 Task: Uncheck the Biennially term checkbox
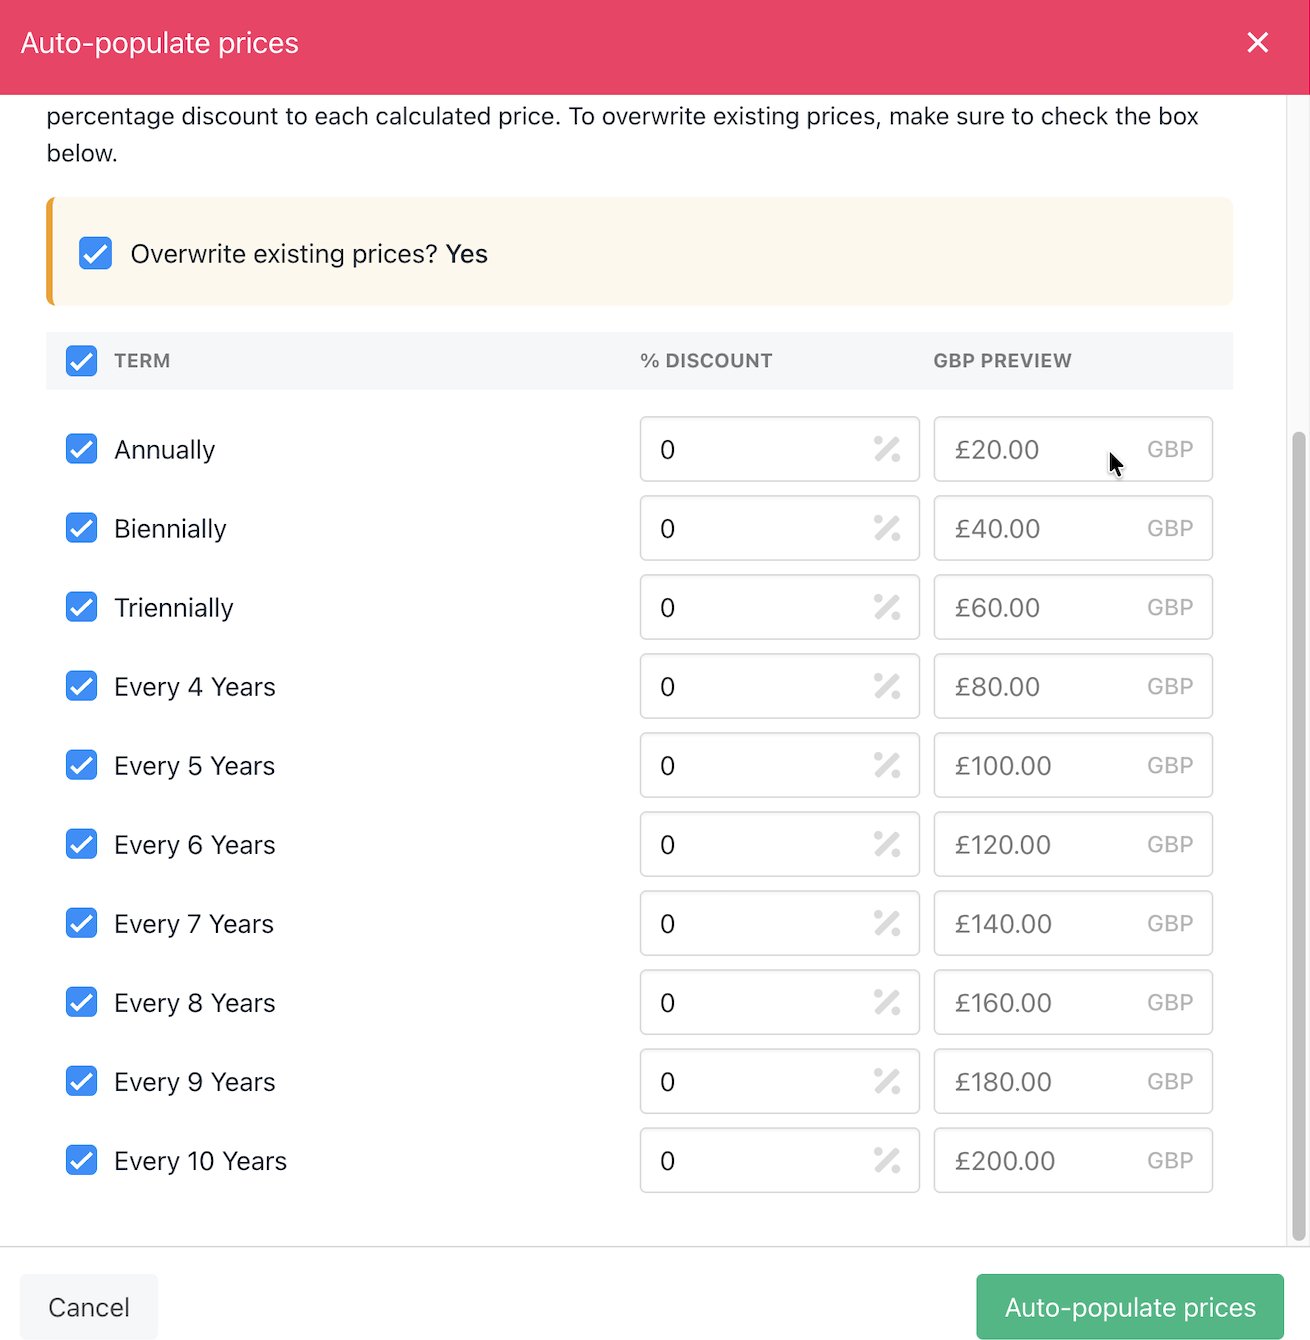coord(82,528)
